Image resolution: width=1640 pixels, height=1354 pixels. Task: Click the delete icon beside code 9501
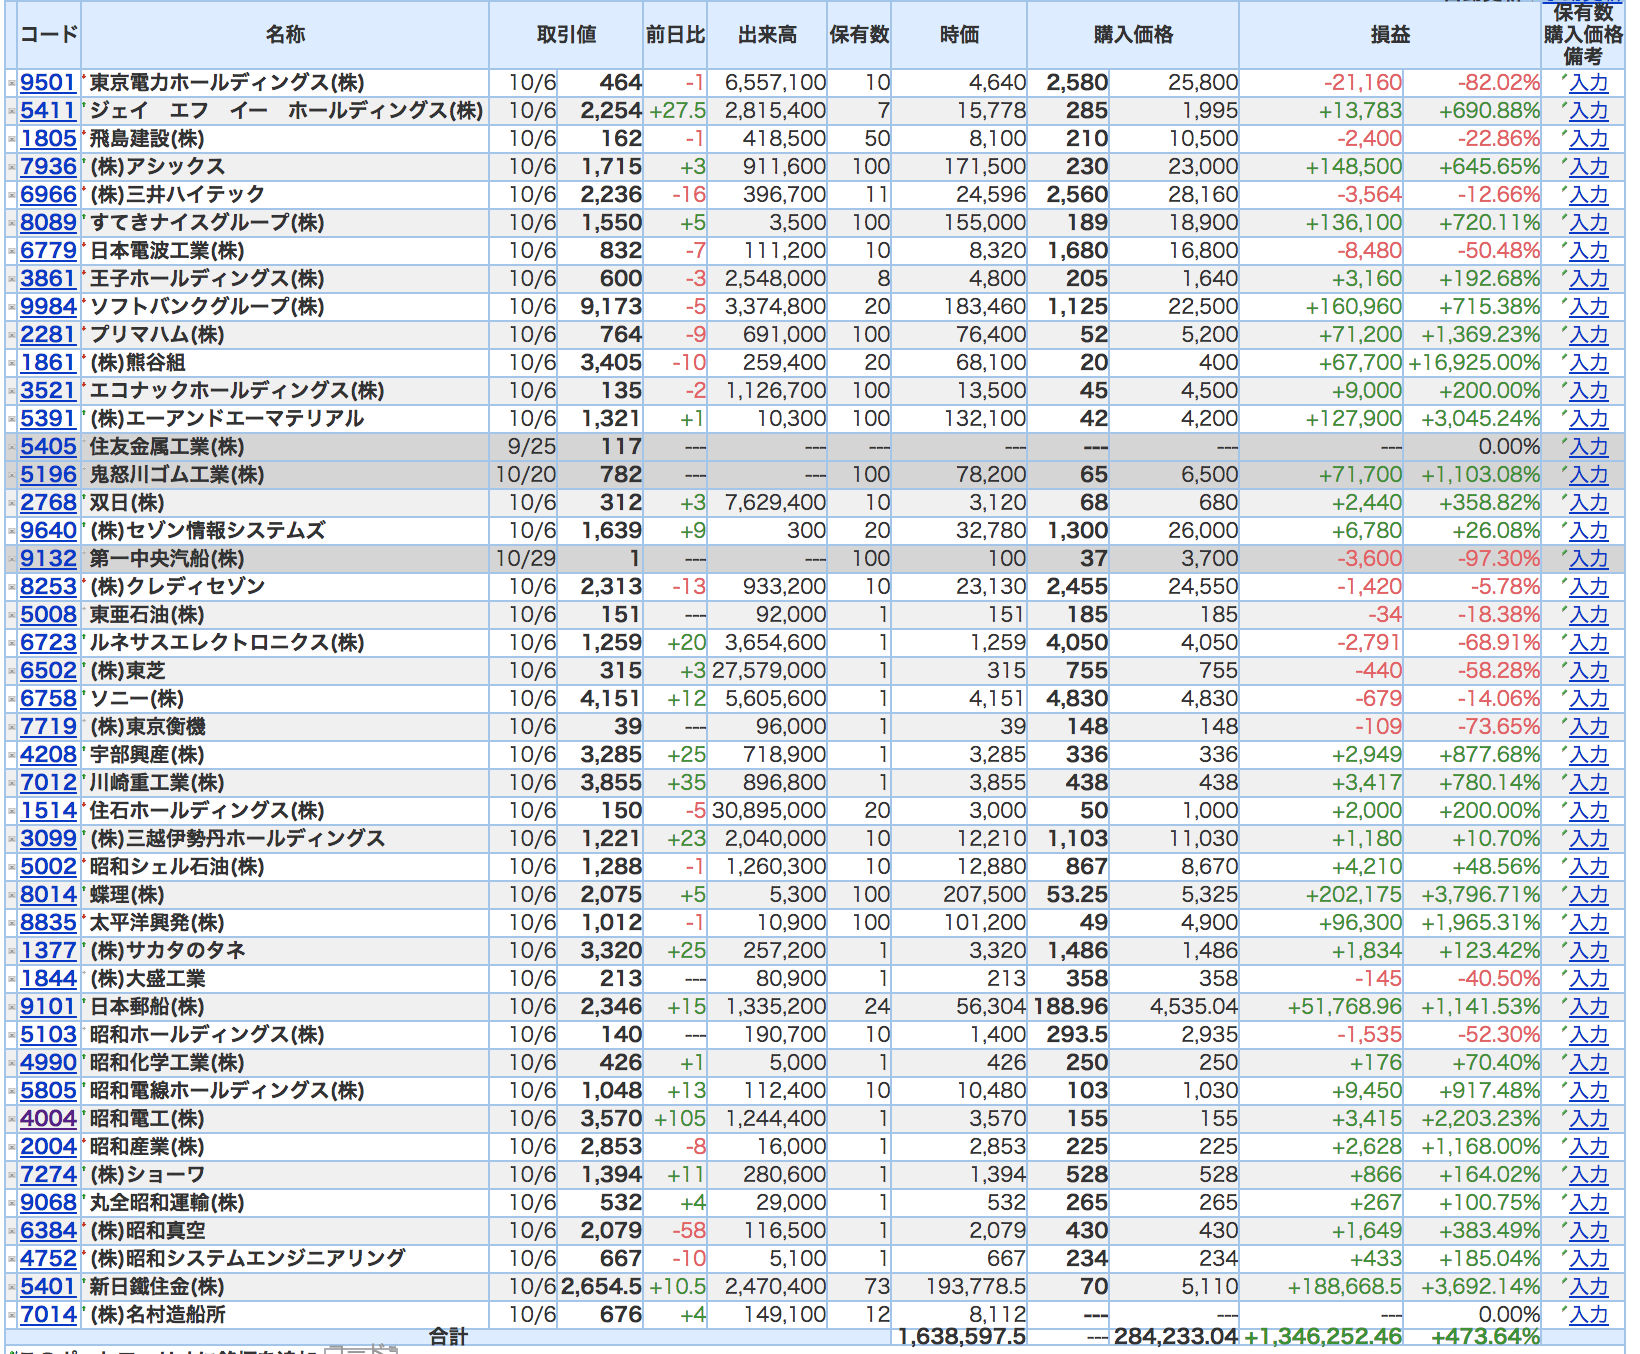pos(11,83)
